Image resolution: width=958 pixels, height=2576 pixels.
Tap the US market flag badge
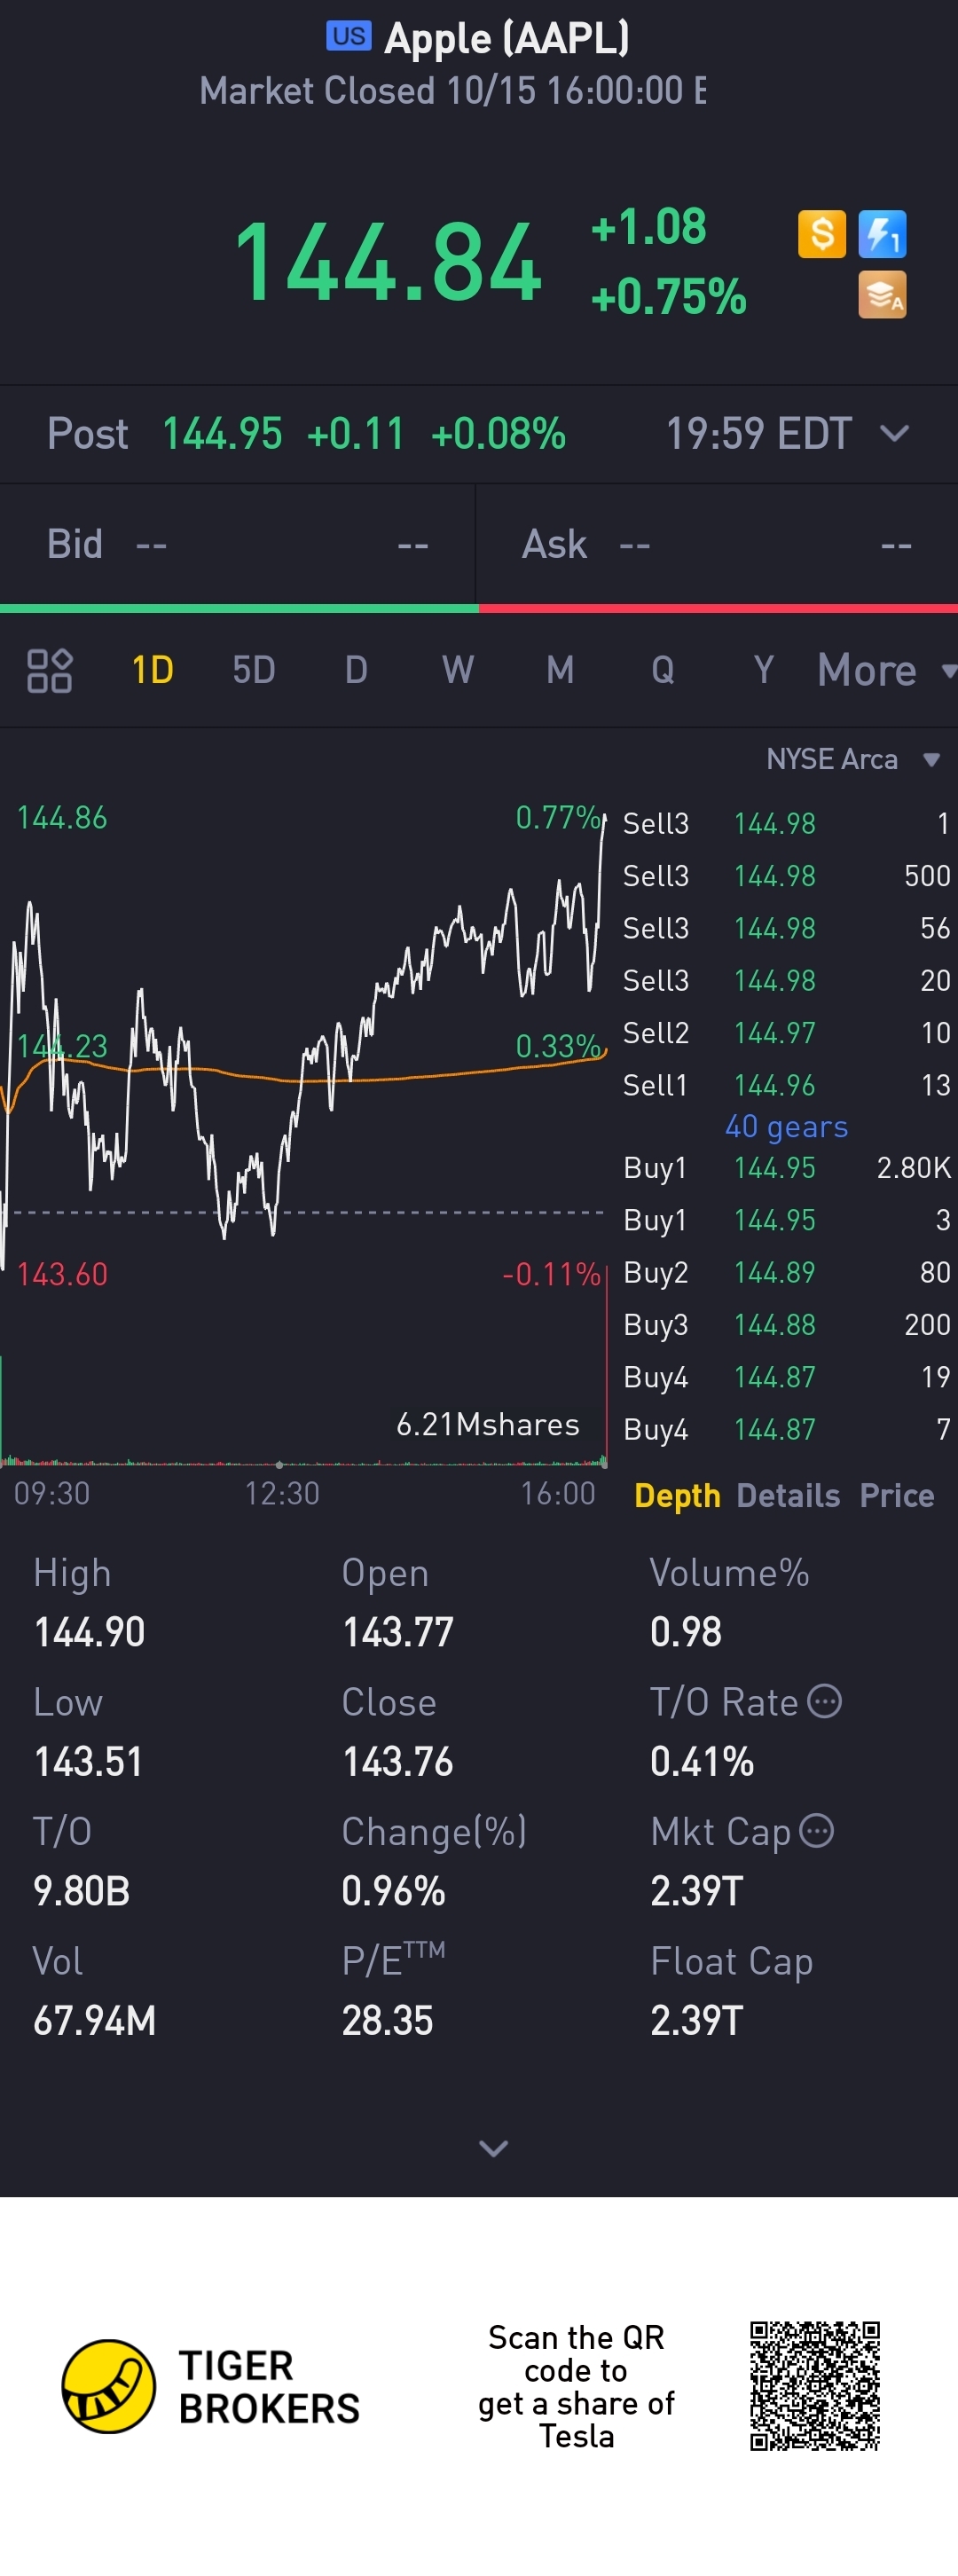349,36
